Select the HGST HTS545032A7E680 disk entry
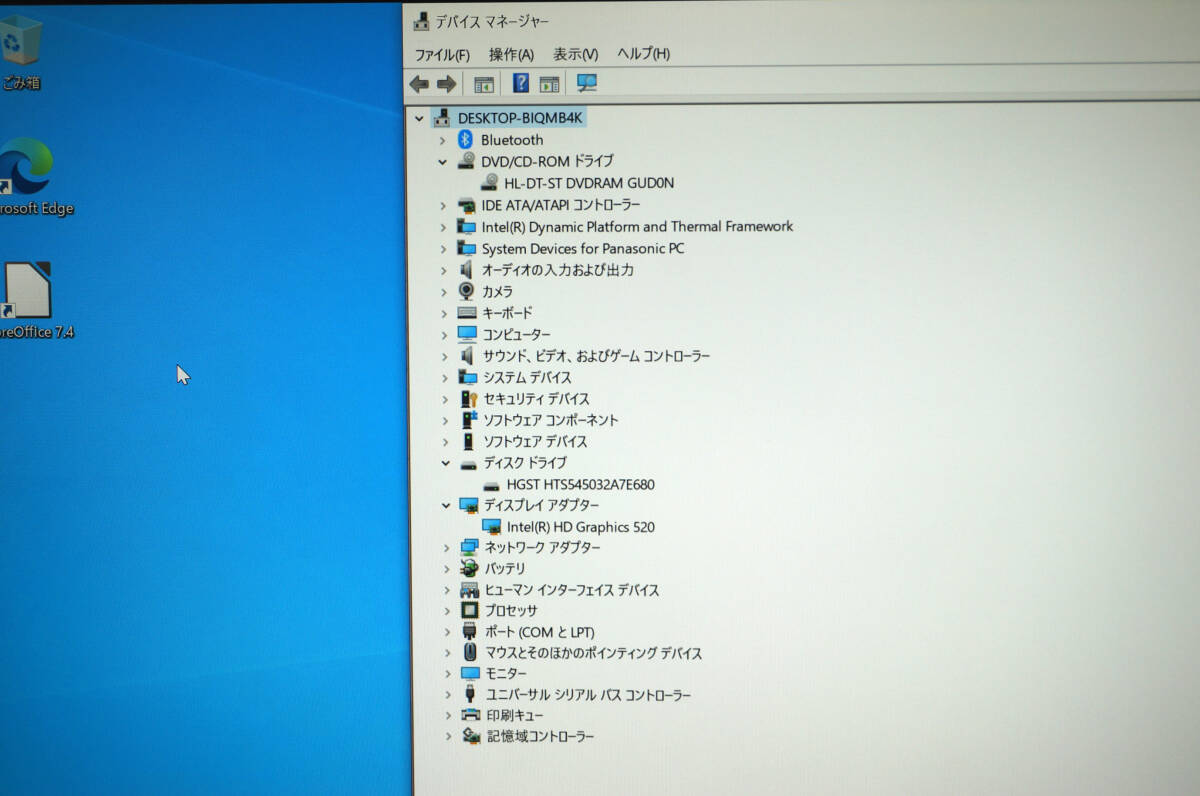 [x=581, y=484]
